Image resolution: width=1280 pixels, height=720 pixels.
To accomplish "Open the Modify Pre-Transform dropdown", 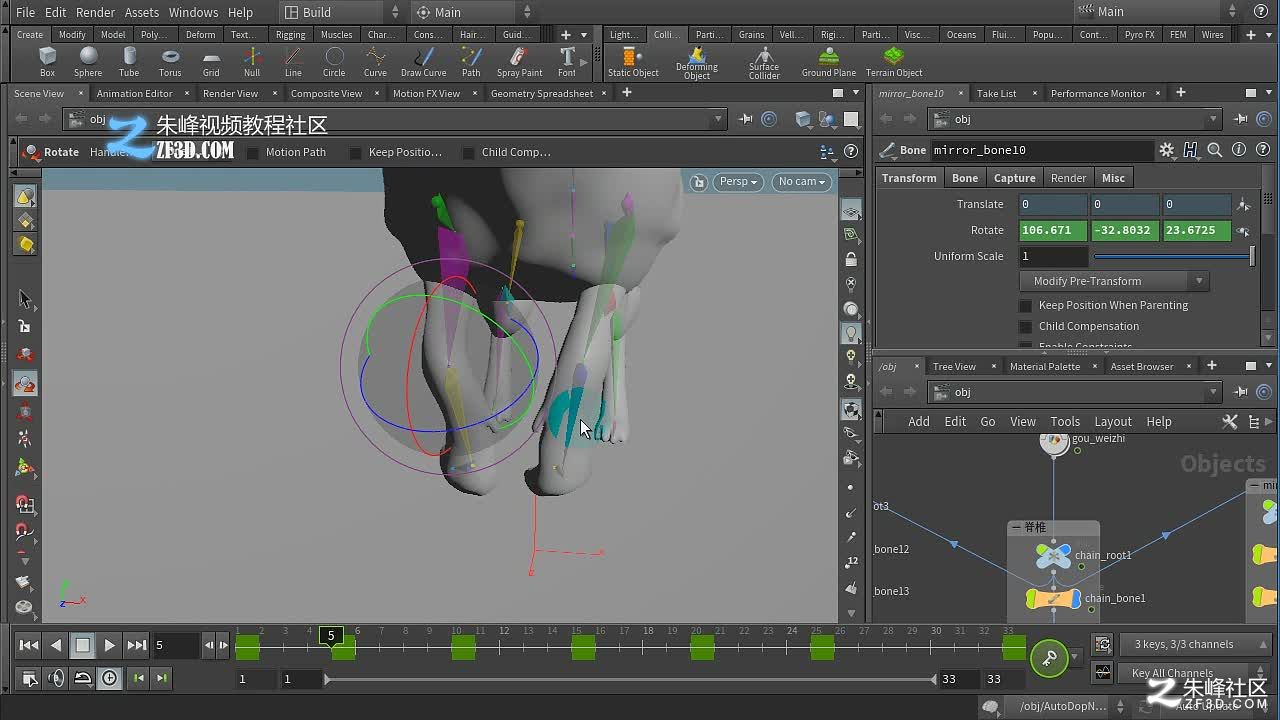I will [x=1115, y=281].
